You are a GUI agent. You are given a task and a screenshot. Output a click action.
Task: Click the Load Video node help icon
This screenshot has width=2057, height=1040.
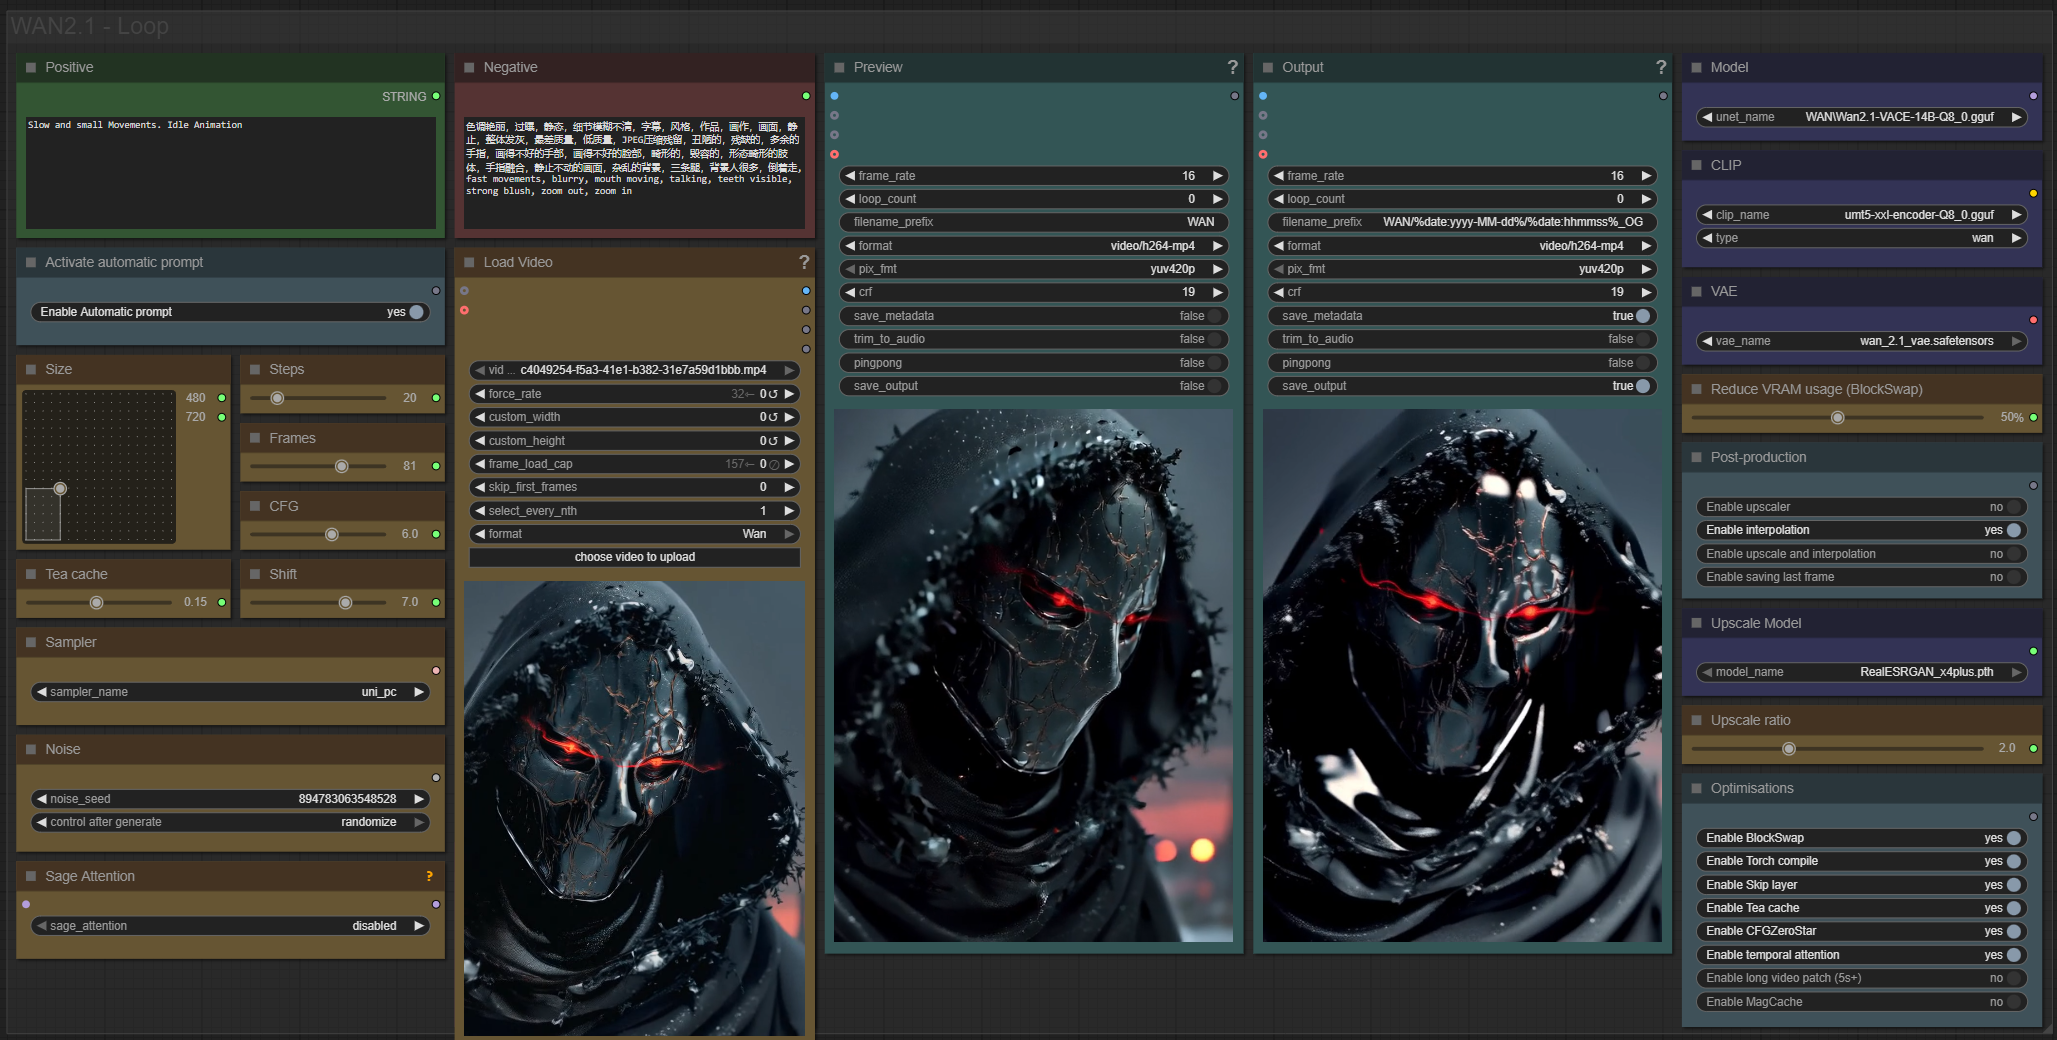(804, 262)
